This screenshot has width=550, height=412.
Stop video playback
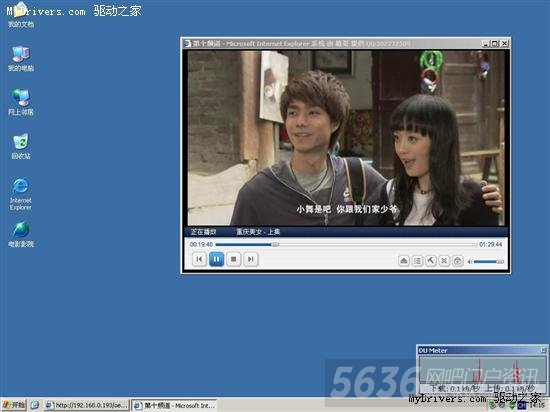pos(234,259)
